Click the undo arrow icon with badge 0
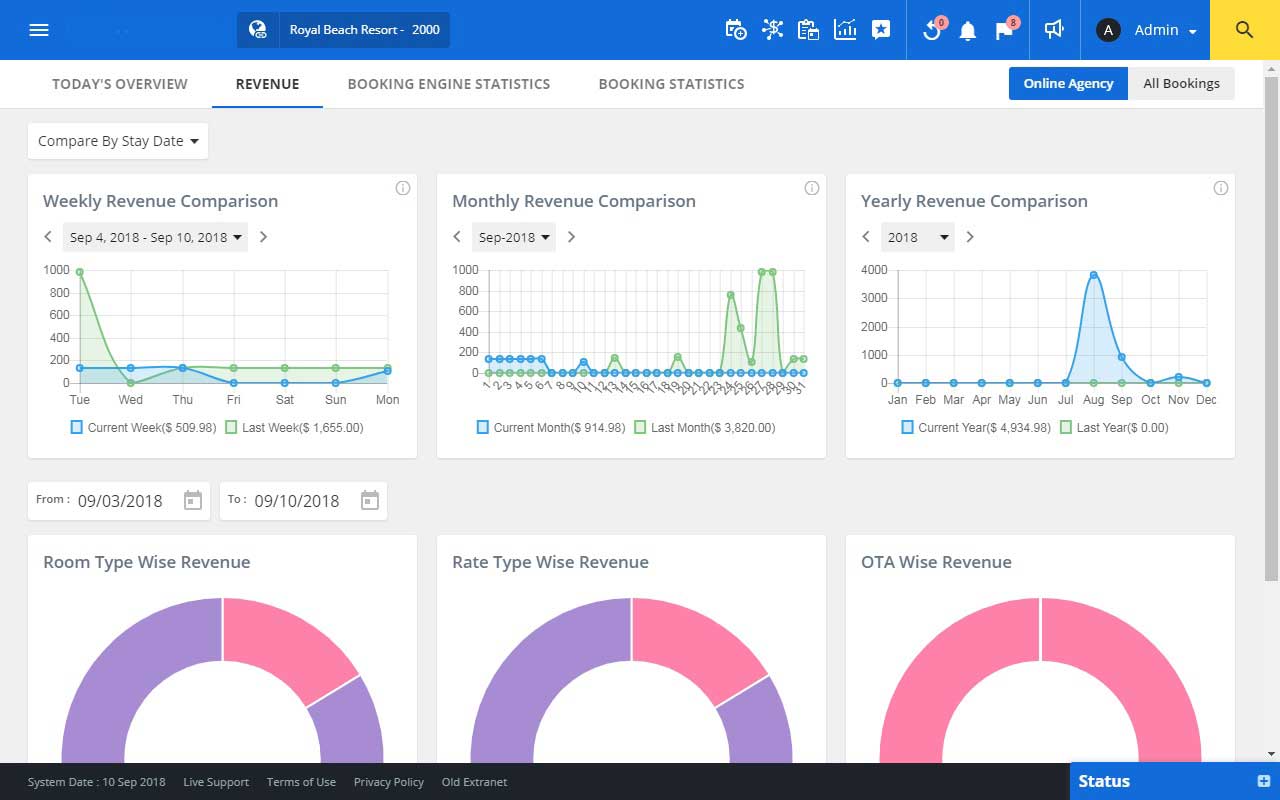Image resolution: width=1280 pixels, height=800 pixels. (x=932, y=30)
